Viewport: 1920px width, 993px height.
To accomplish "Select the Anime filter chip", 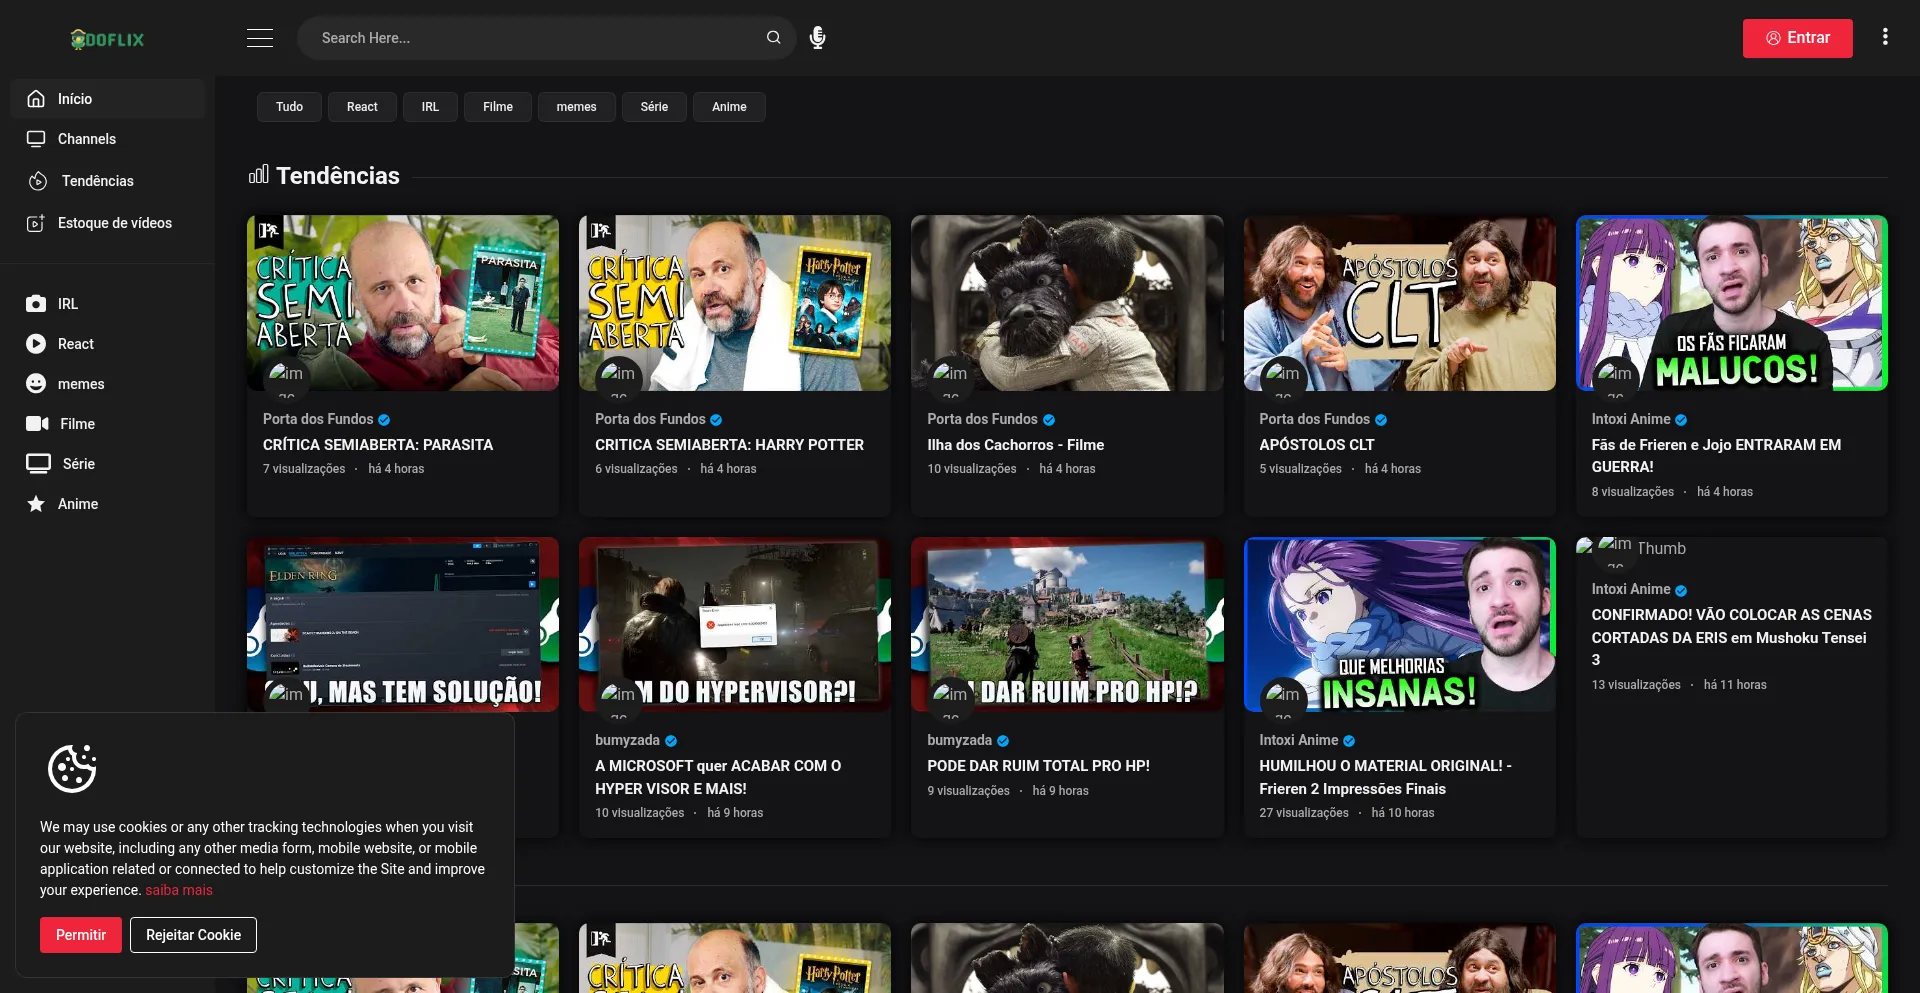I will pyautogui.click(x=729, y=107).
